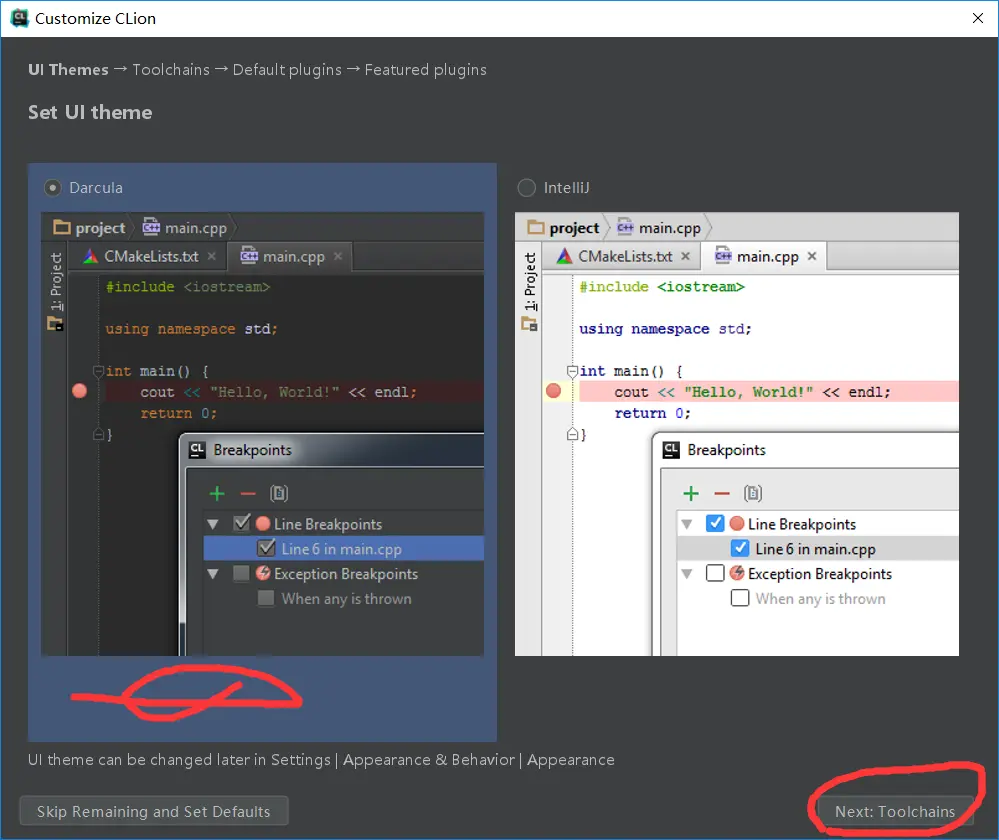Image resolution: width=999 pixels, height=840 pixels.
Task: Toggle When any is thrown checkbox, Darcula preview
Action: coord(266,598)
